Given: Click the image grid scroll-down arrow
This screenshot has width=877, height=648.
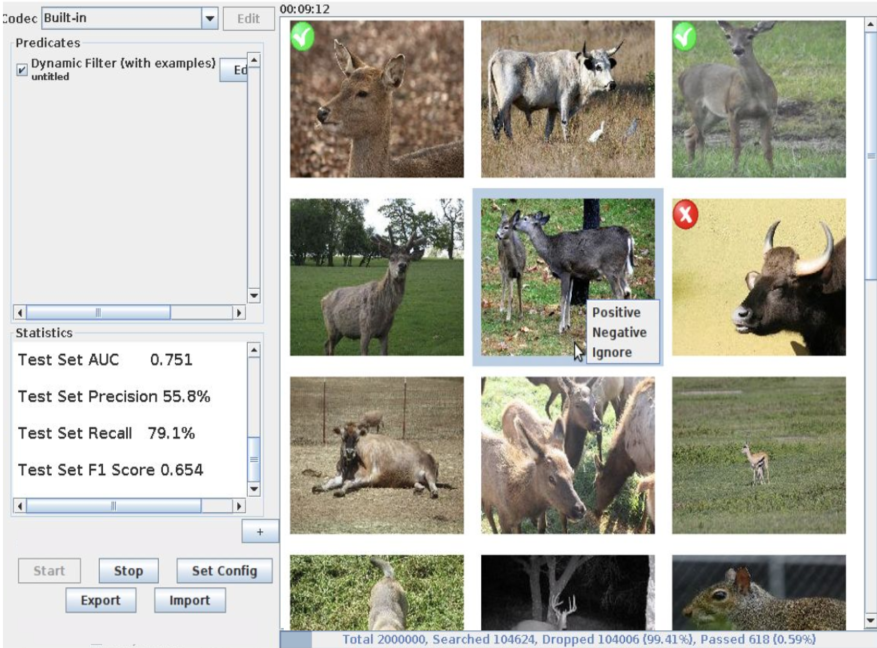Looking at the screenshot, I should pos(867,620).
